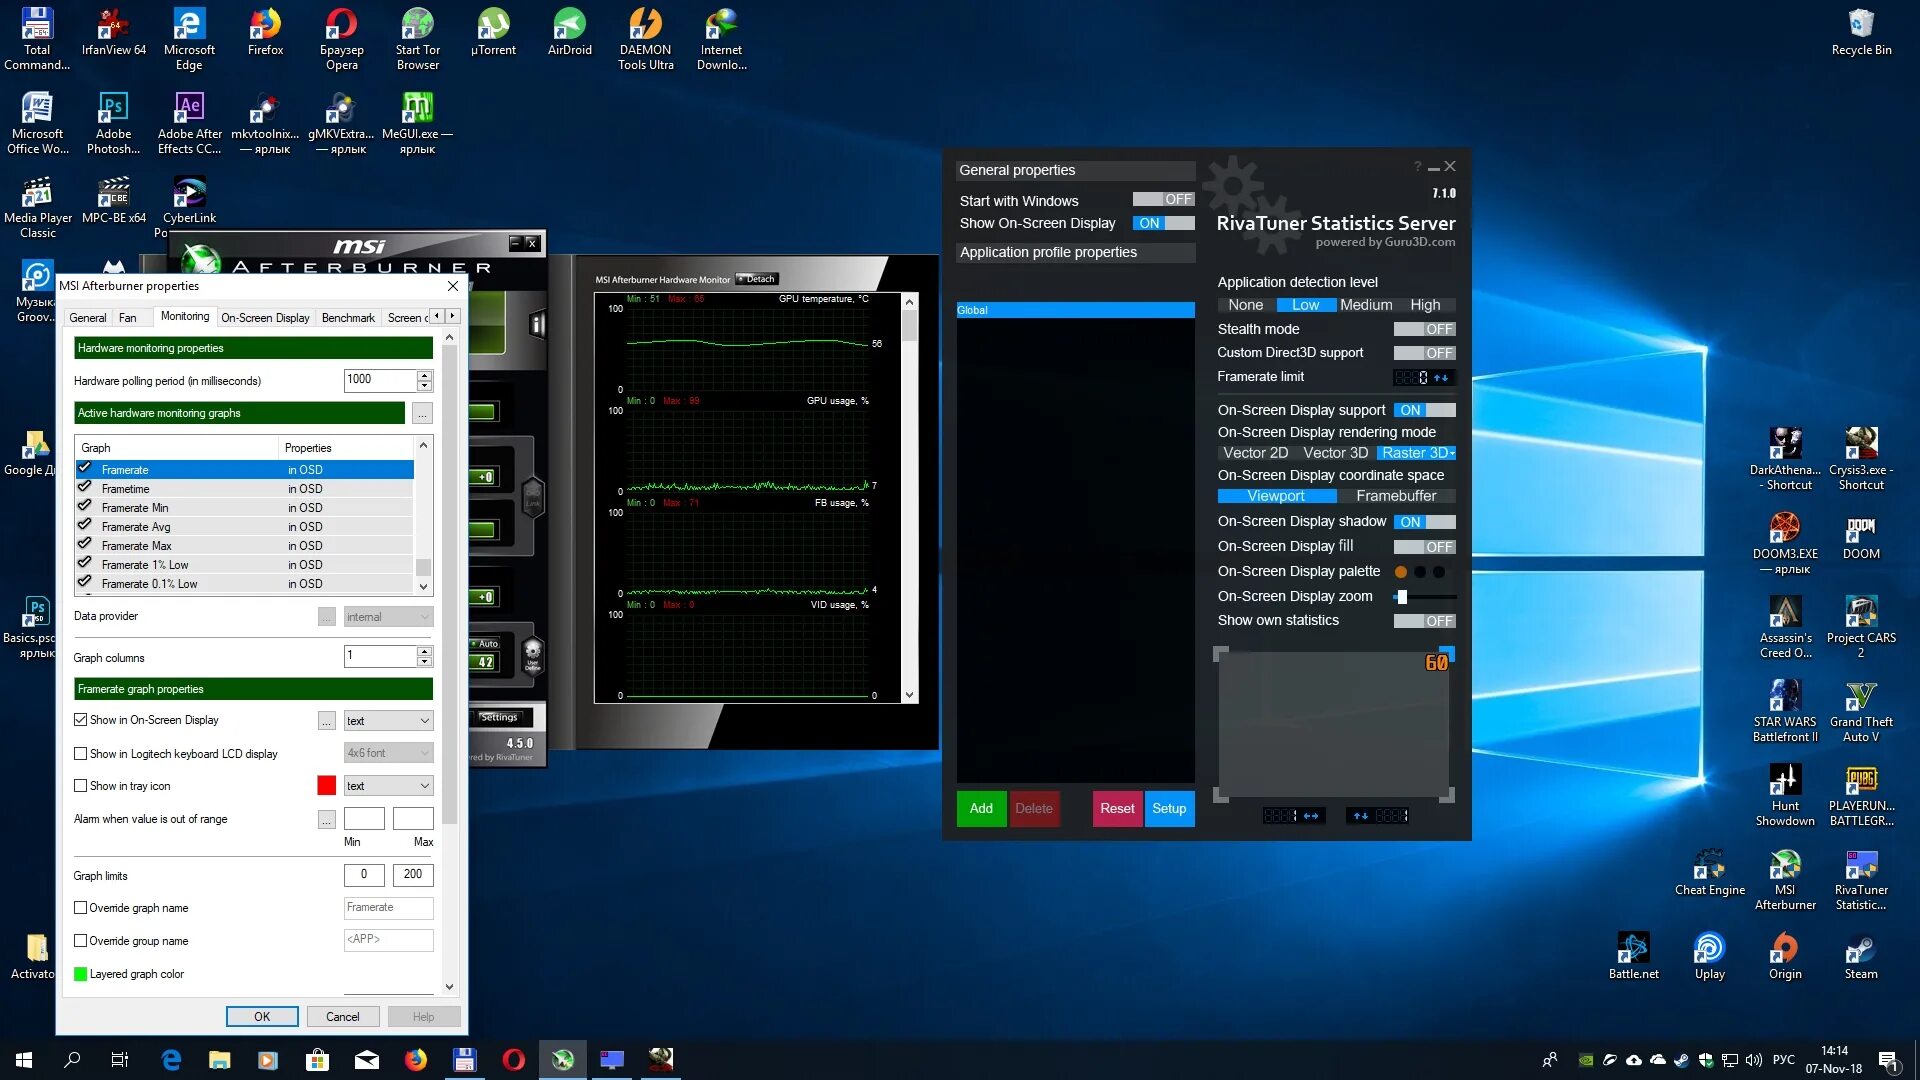
Task: Open the Firefox desktop shortcut
Action: click(265, 32)
